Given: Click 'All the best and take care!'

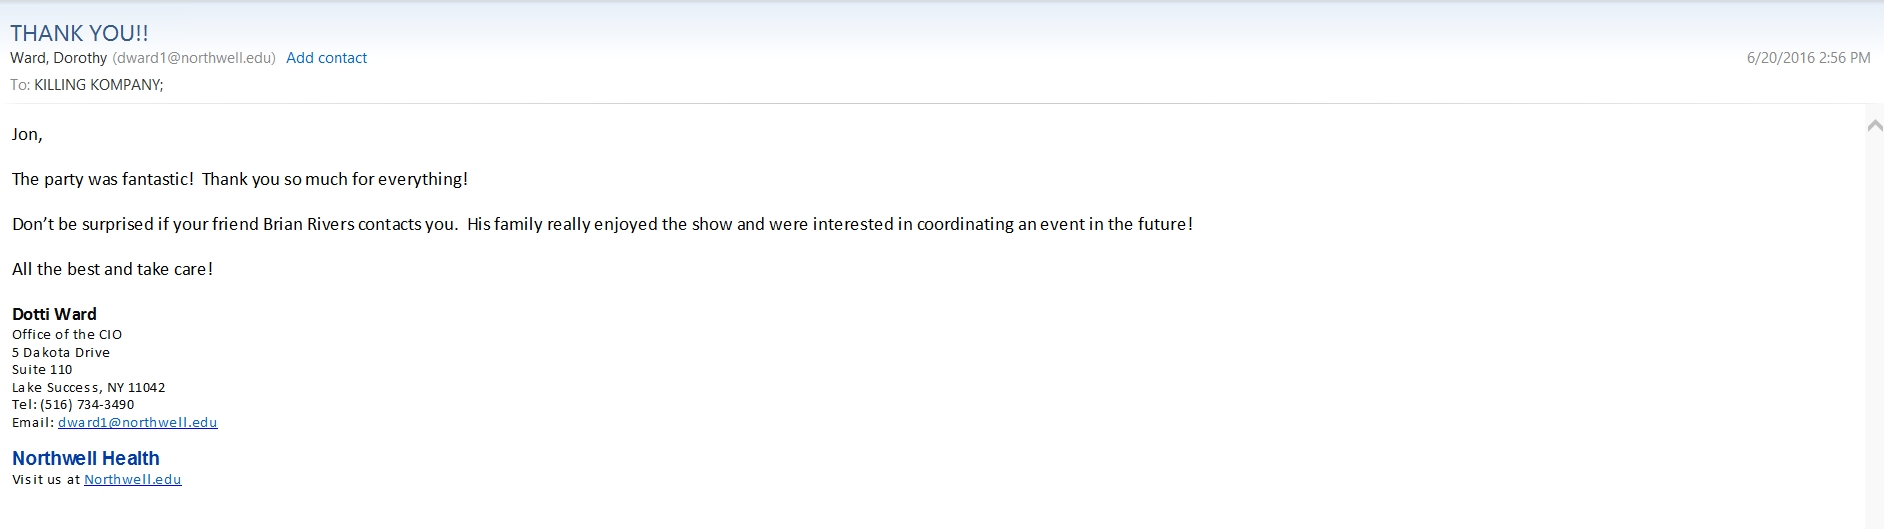Looking at the screenshot, I should [112, 269].
